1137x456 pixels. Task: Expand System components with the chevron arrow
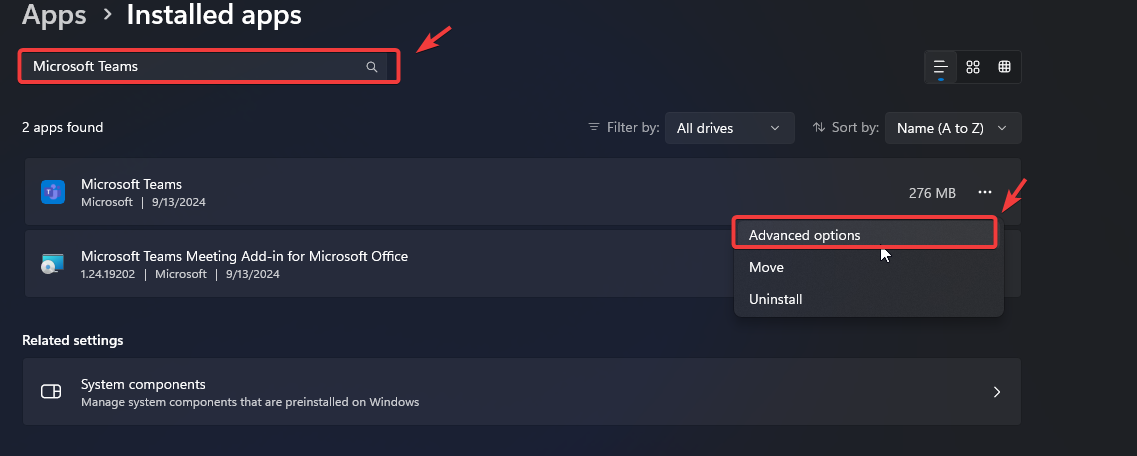click(x=996, y=392)
